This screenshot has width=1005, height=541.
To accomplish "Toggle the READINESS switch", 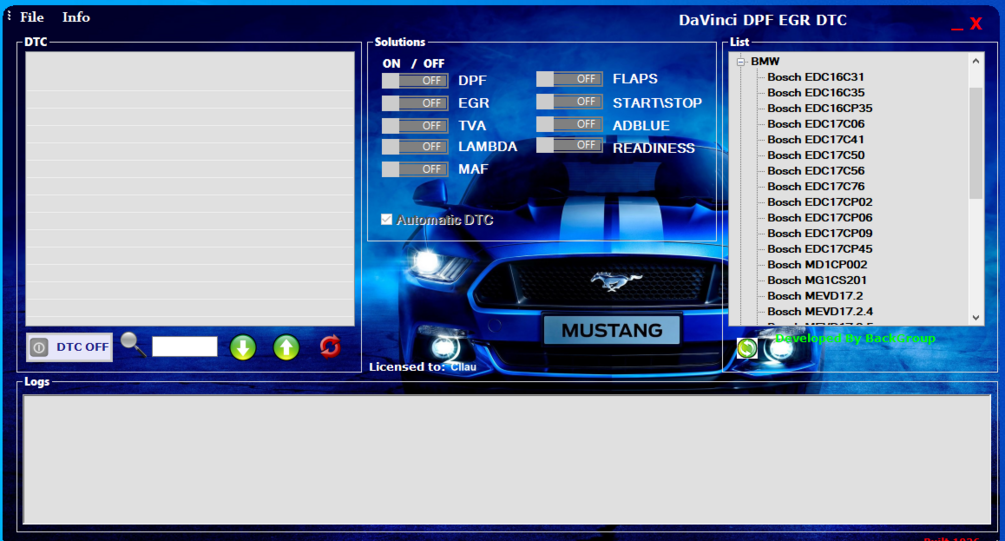I will pyautogui.click(x=569, y=145).
